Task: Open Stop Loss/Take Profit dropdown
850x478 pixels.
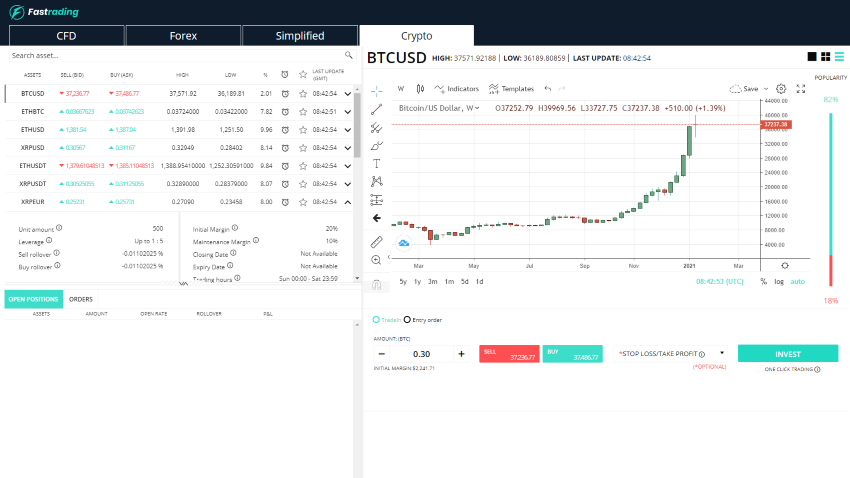Action: 671,353
